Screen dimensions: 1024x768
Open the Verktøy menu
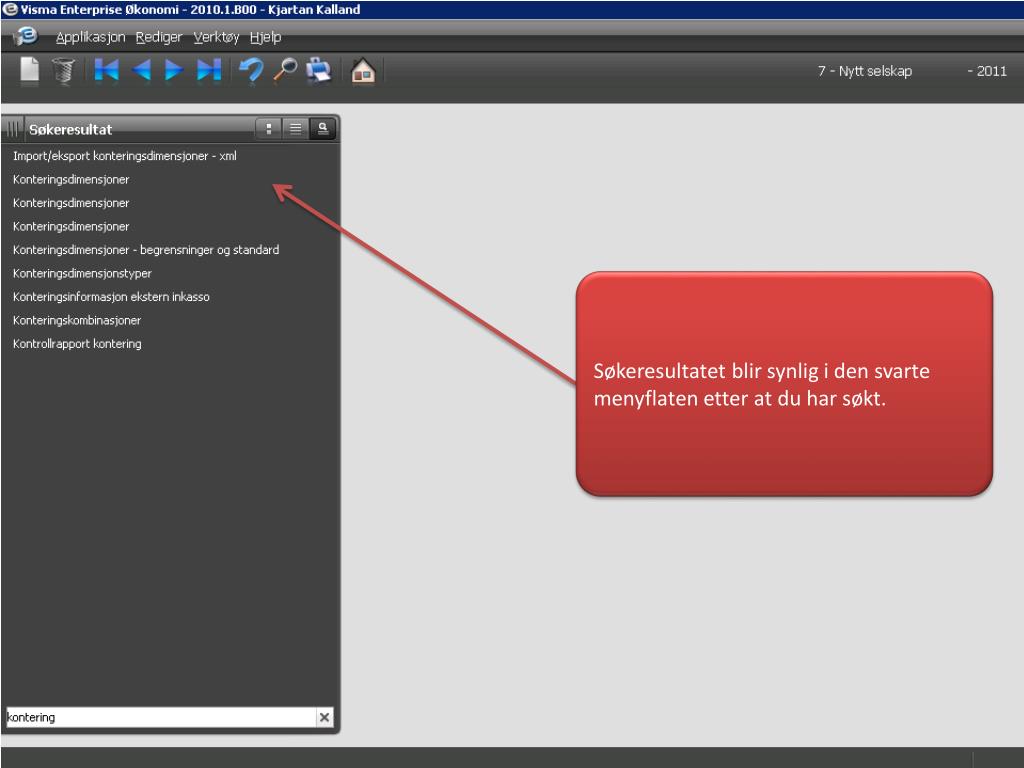pyautogui.click(x=216, y=37)
